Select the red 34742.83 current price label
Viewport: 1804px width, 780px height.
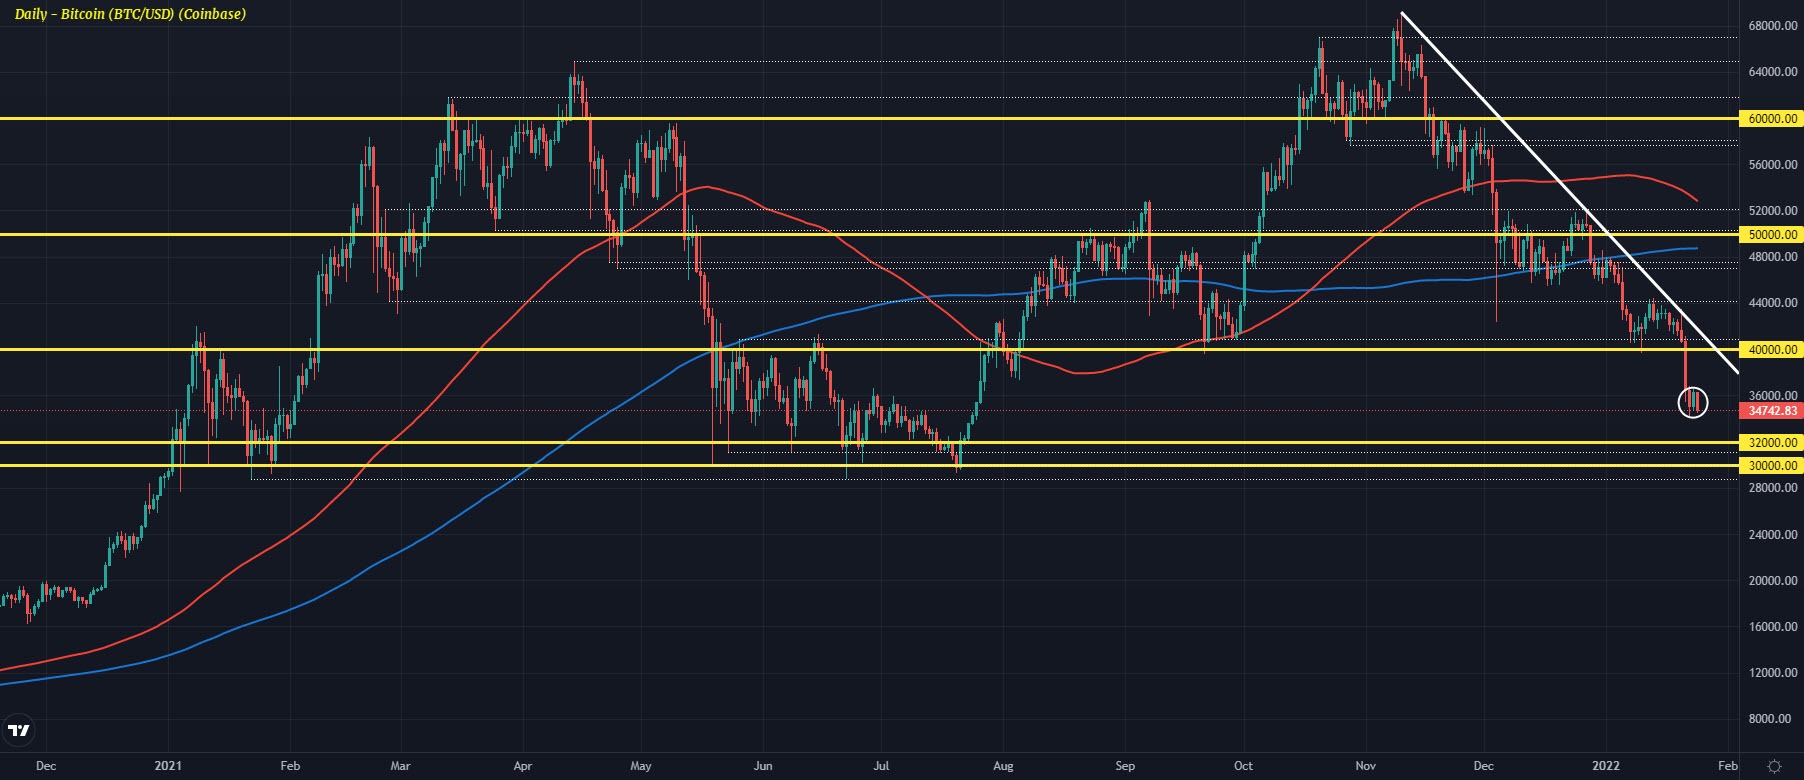1772,411
